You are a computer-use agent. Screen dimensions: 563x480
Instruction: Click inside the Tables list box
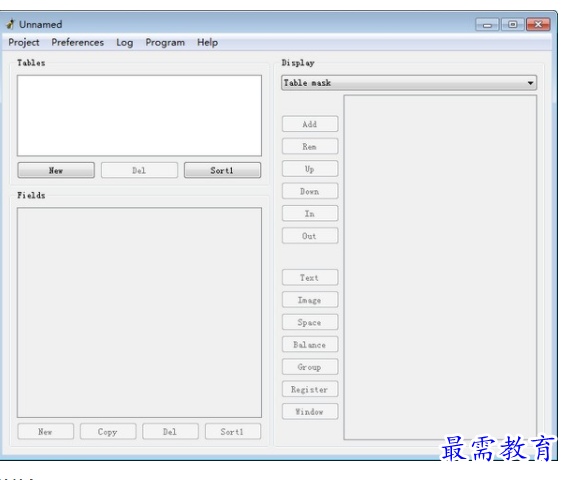139,116
